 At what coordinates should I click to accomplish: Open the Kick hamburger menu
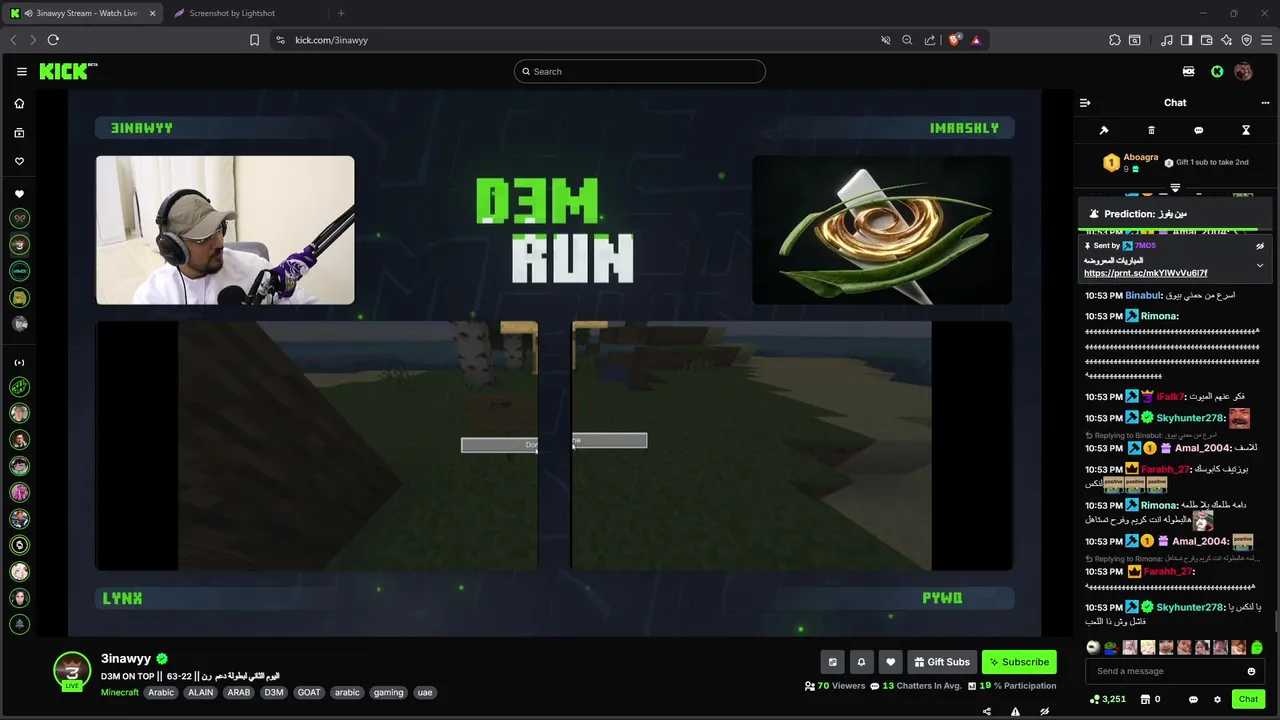(21, 72)
